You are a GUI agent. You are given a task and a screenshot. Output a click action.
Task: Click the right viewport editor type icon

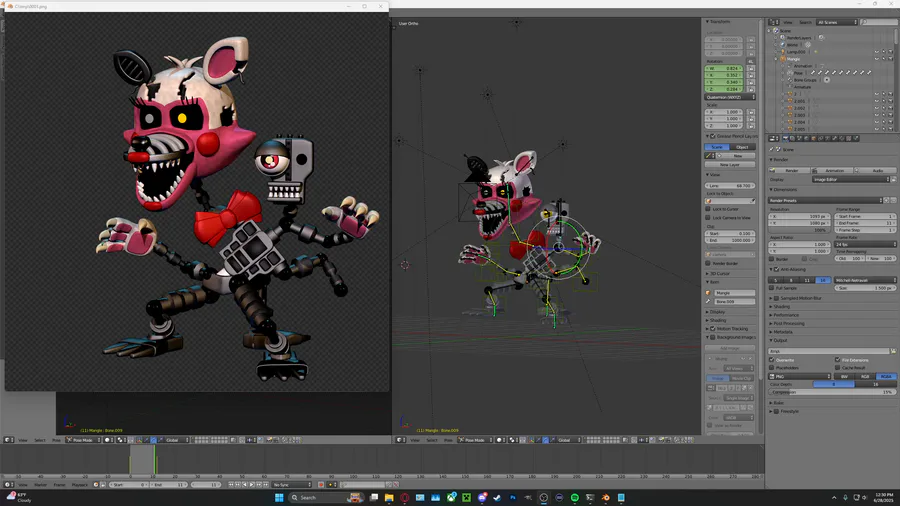pos(401,440)
